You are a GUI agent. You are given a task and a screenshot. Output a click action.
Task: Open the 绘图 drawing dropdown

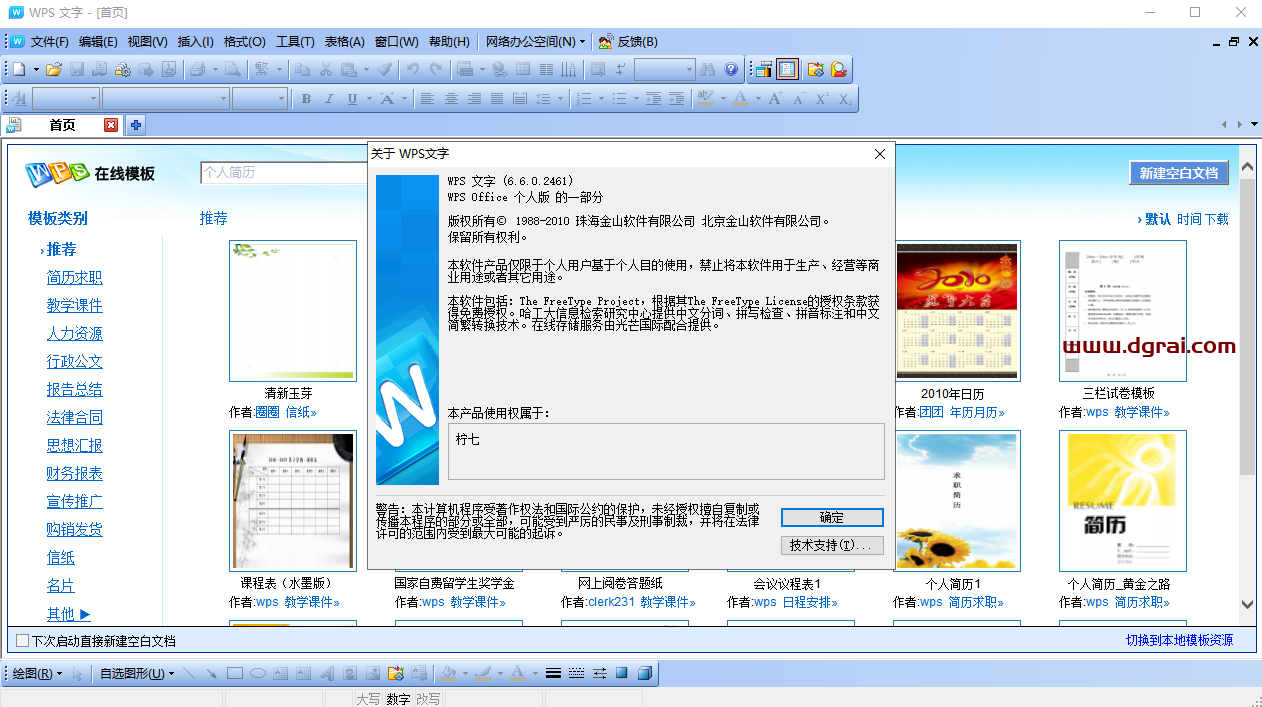35,674
